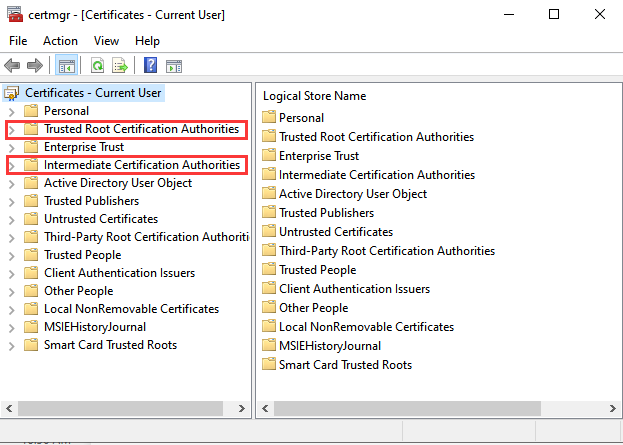This screenshot has height=445, width=623.
Task: Expand Untrusted Certificates node in left tree
Action: pyautogui.click(x=12, y=219)
